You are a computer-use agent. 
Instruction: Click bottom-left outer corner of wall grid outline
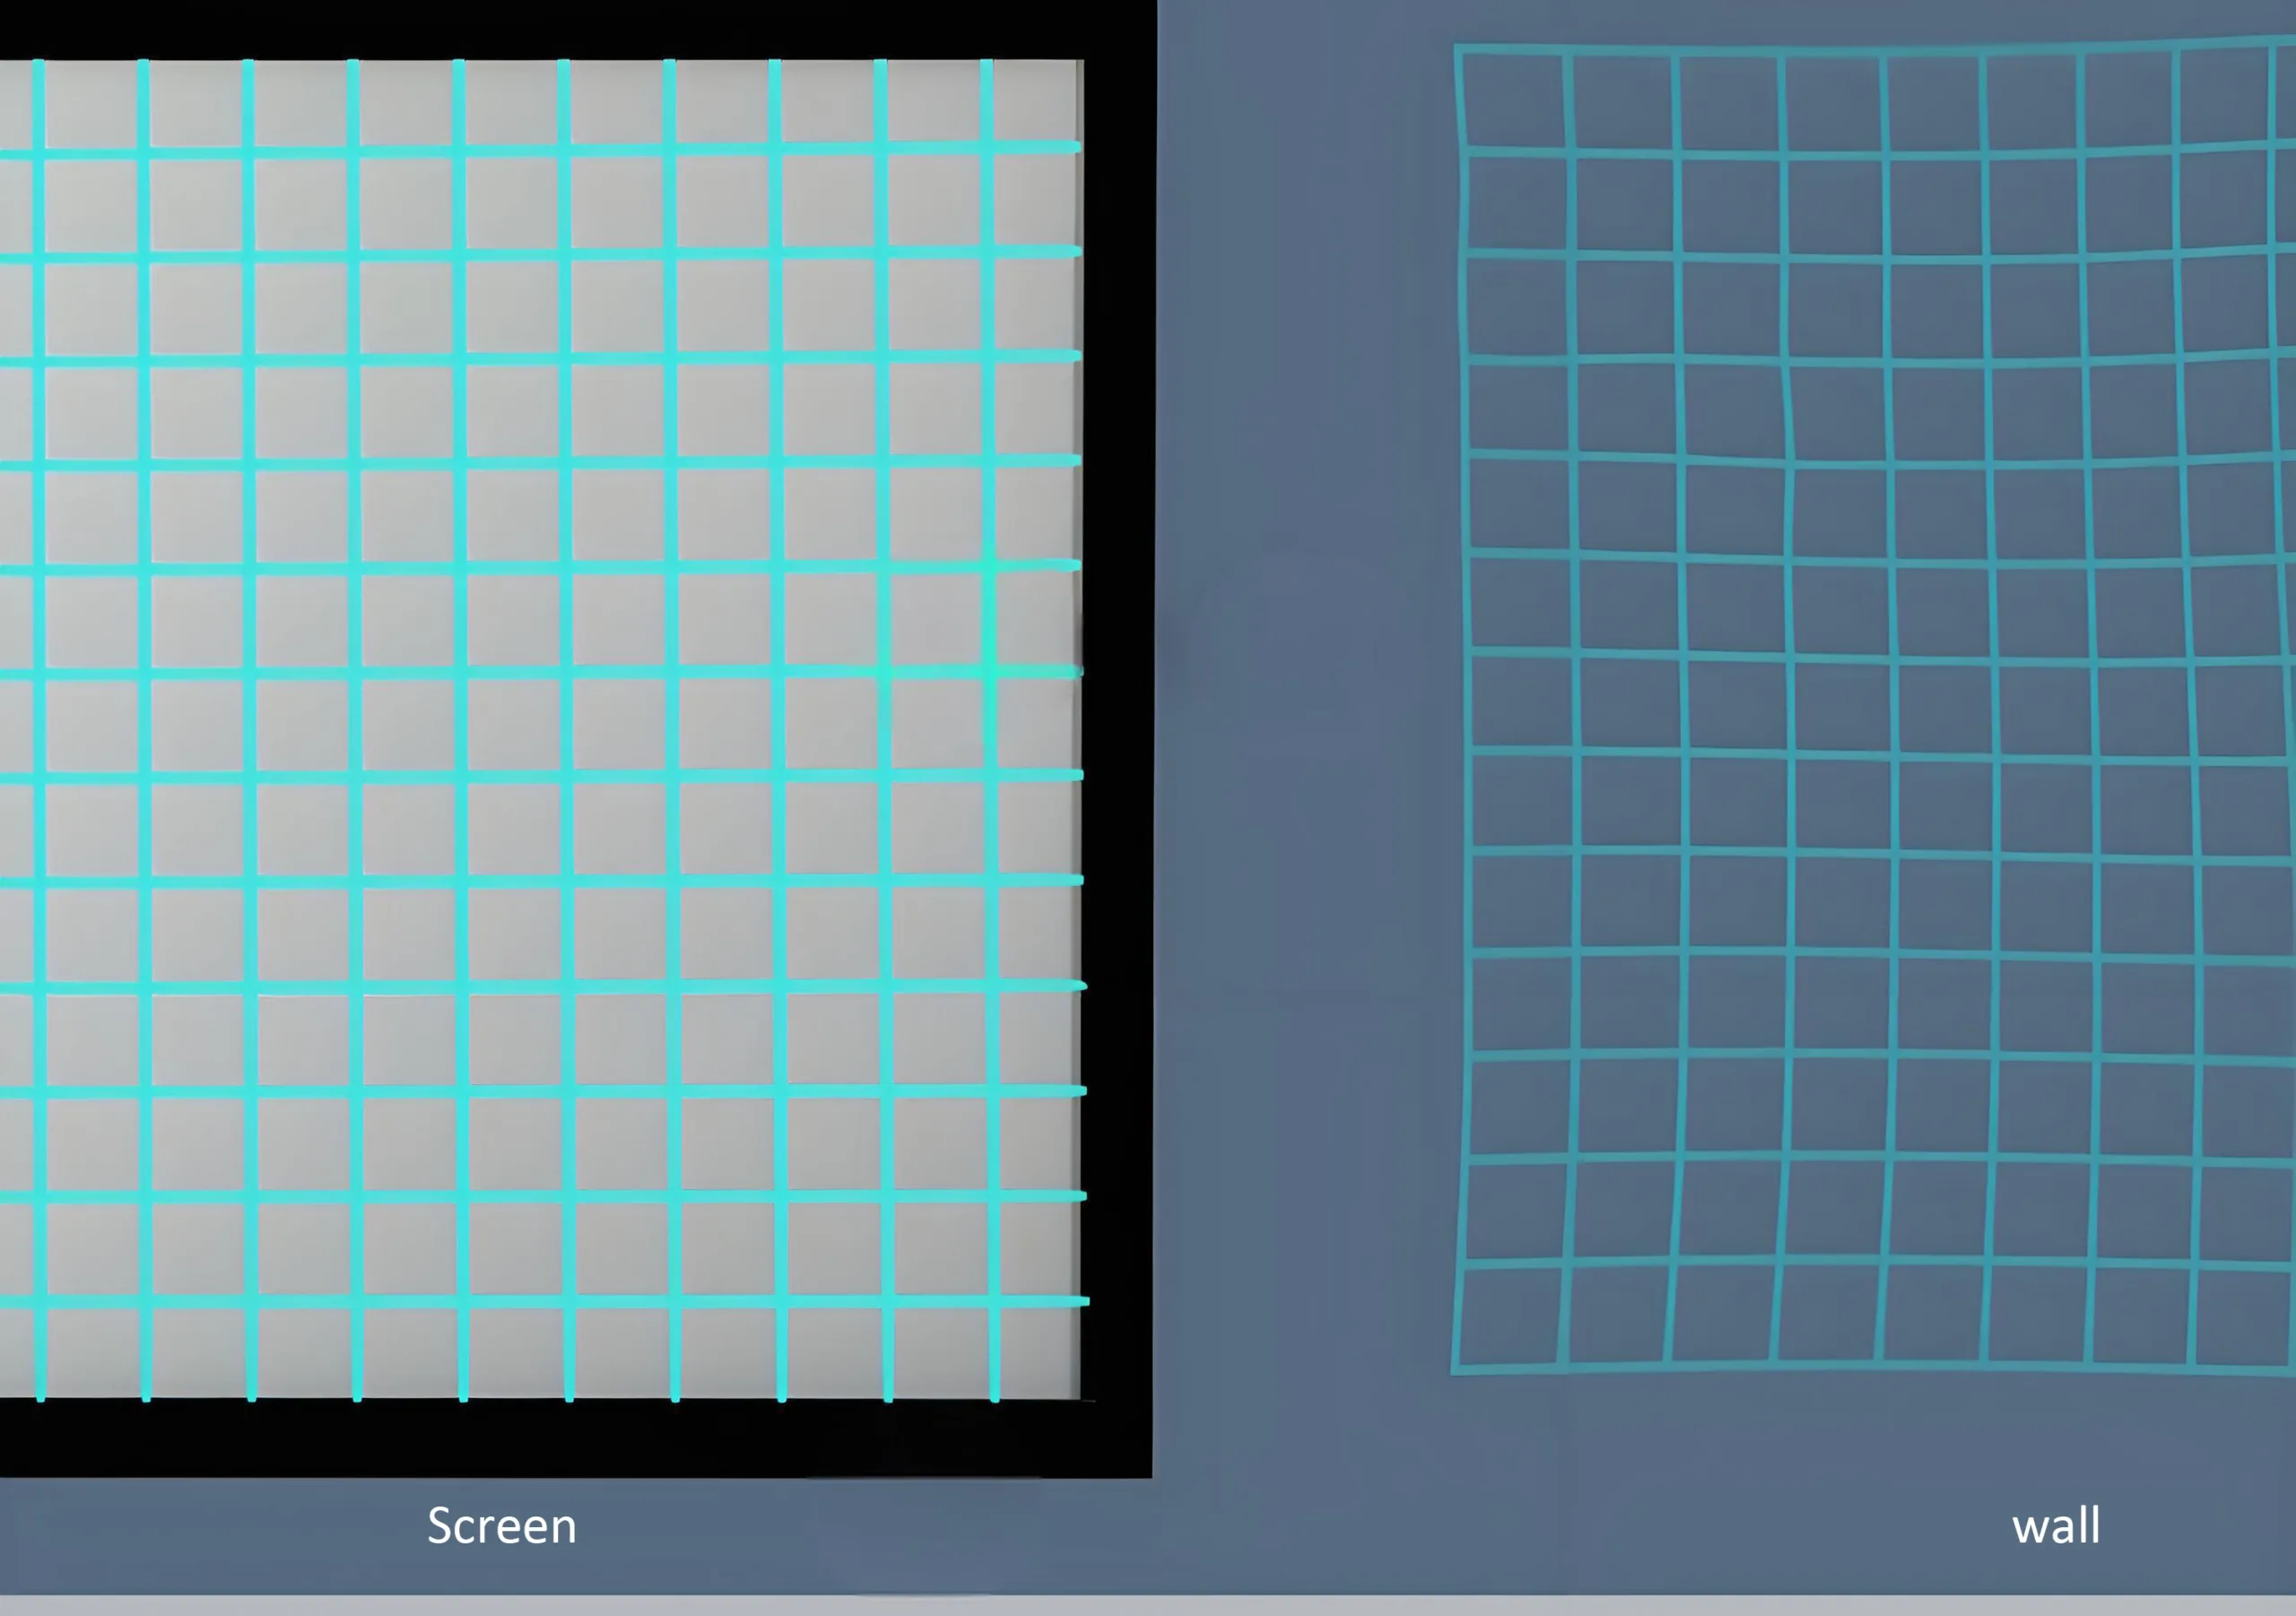[x=1455, y=1370]
